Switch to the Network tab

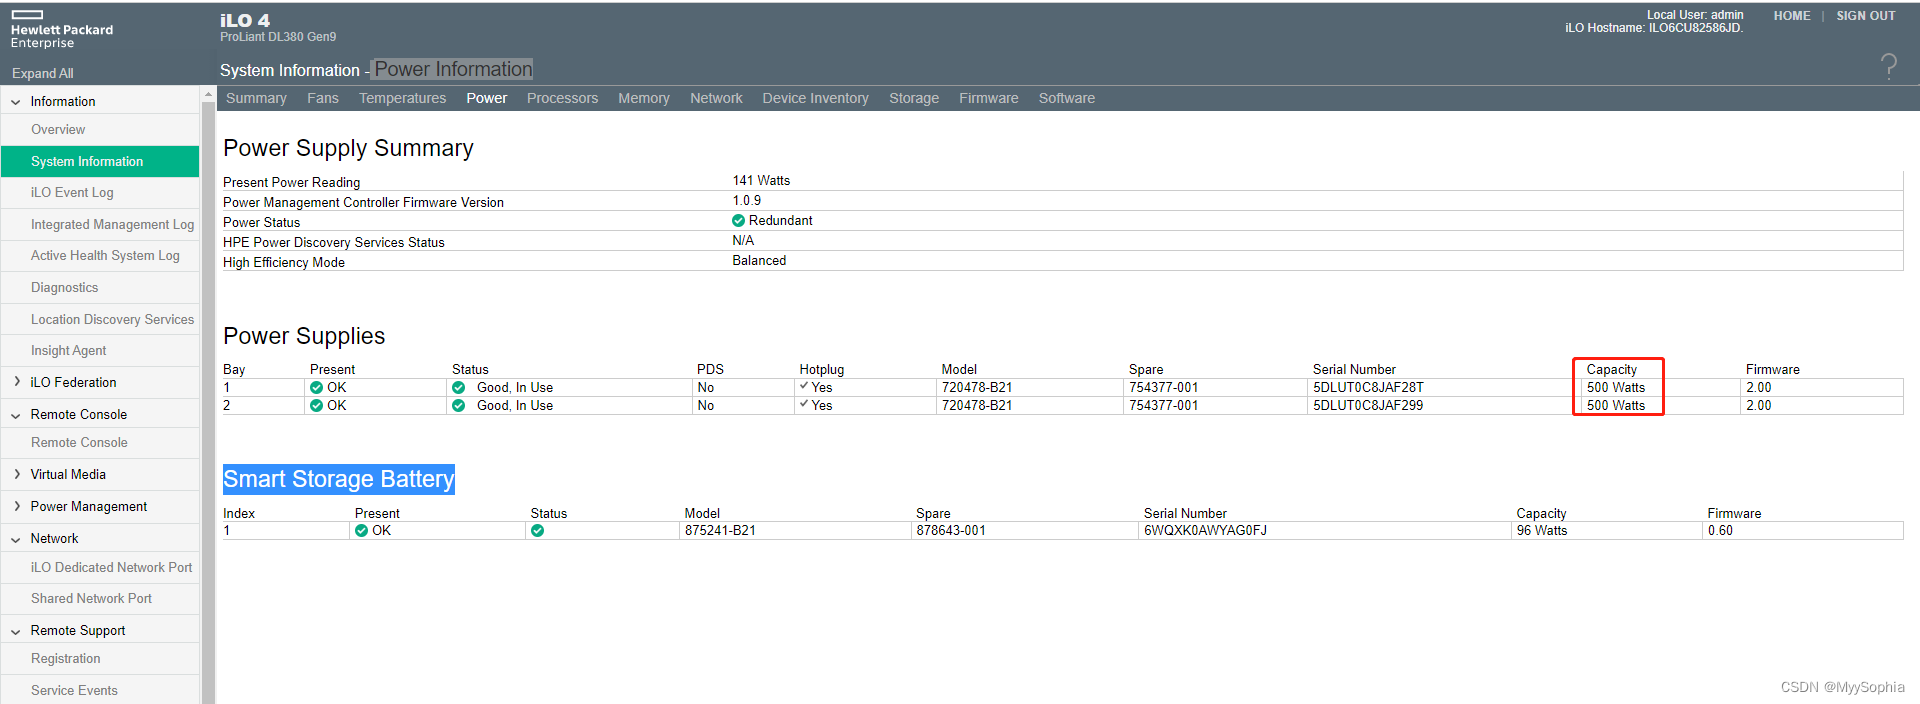coord(716,98)
